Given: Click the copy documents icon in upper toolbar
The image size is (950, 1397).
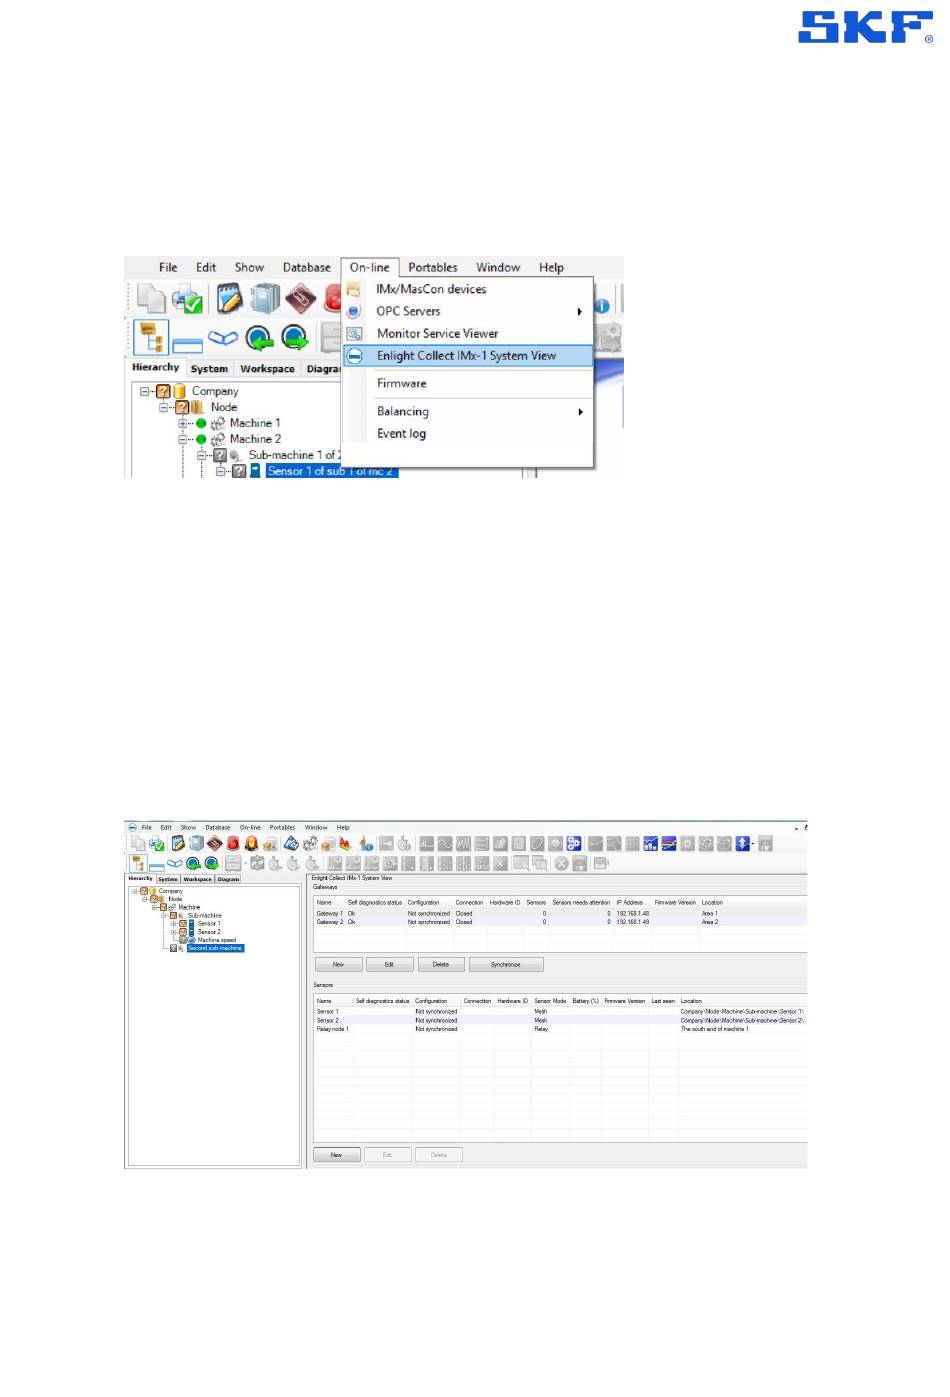Looking at the screenshot, I should coord(151,298).
